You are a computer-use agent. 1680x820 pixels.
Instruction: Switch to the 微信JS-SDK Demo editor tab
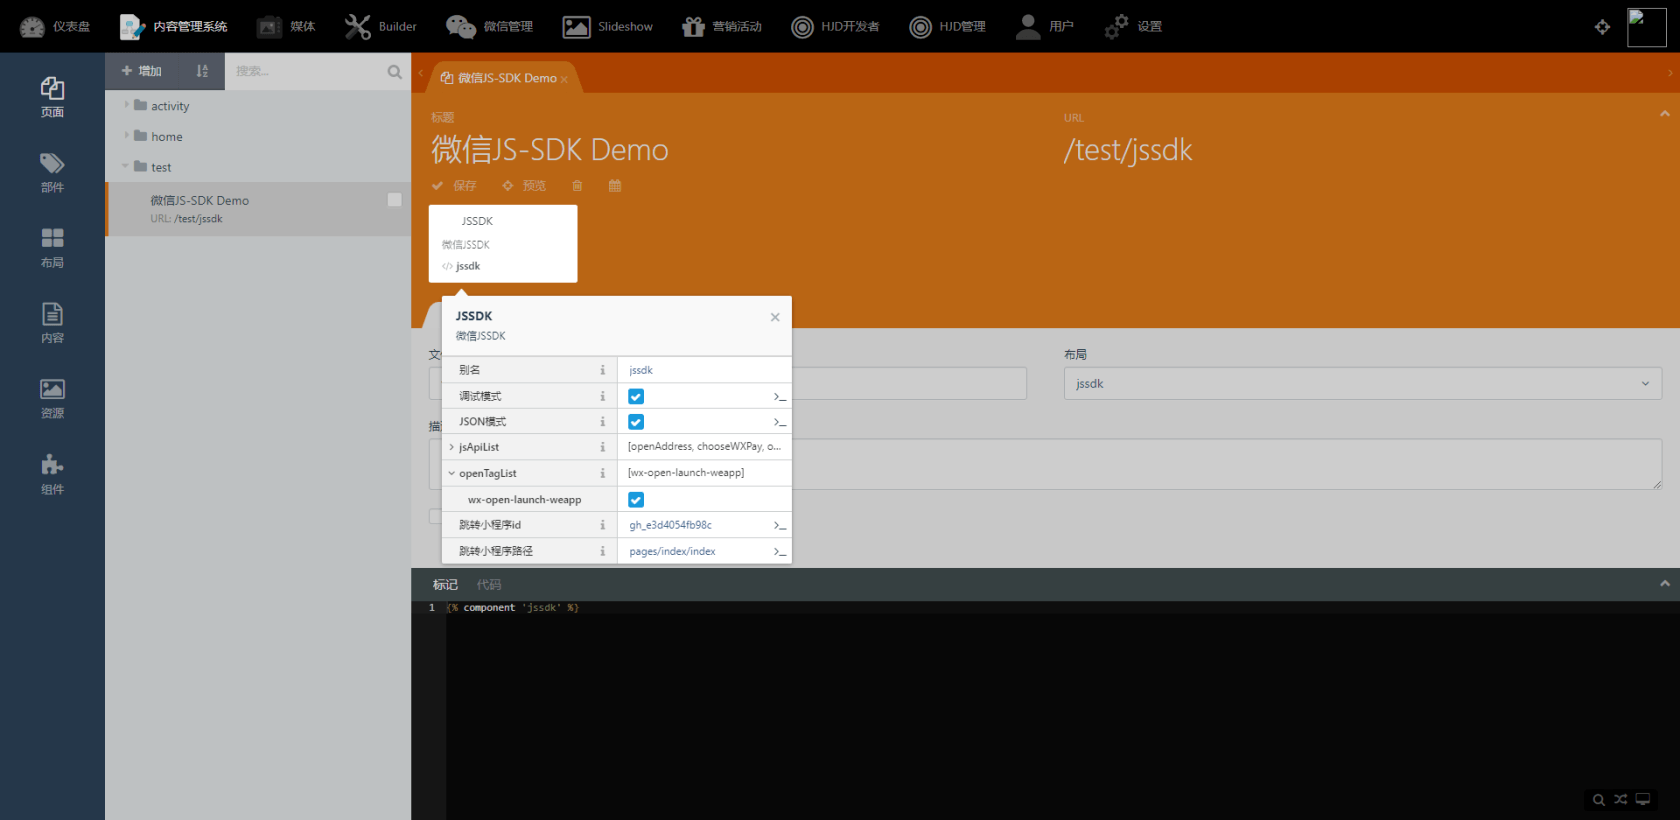pyautogui.click(x=500, y=78)
